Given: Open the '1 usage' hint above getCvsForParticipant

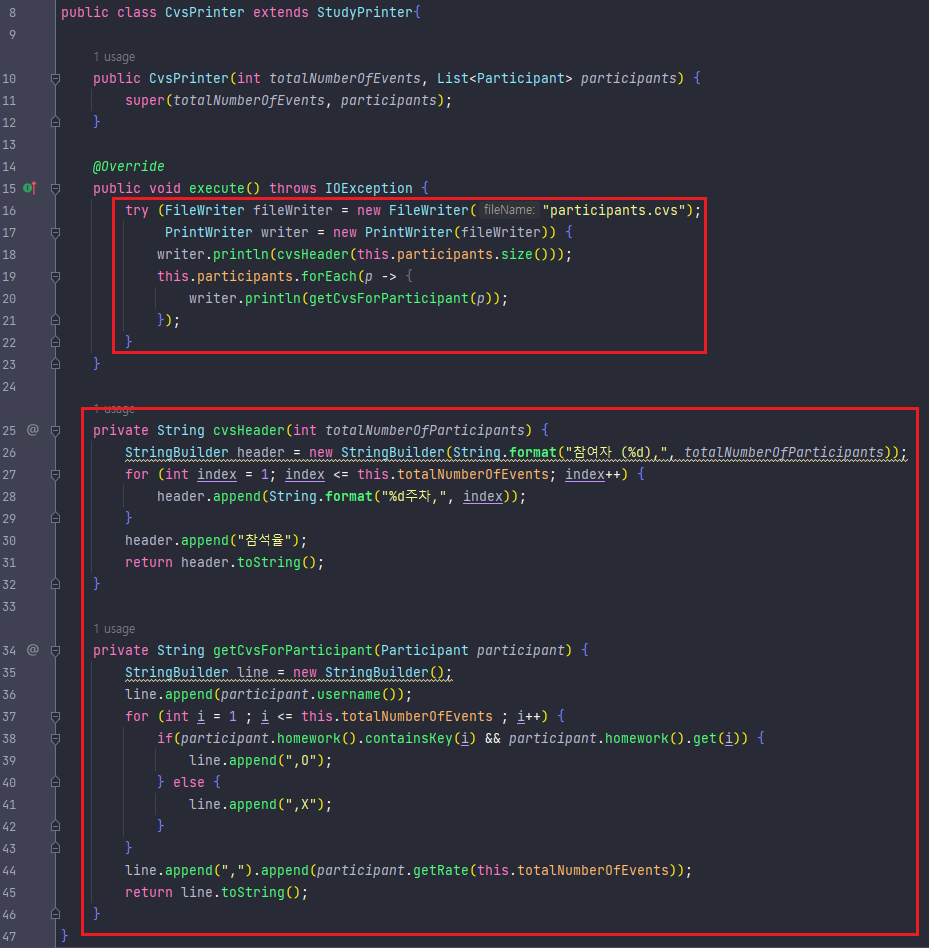Looking at the screenshot, I should pyautogui.click(x=114, y=629).
